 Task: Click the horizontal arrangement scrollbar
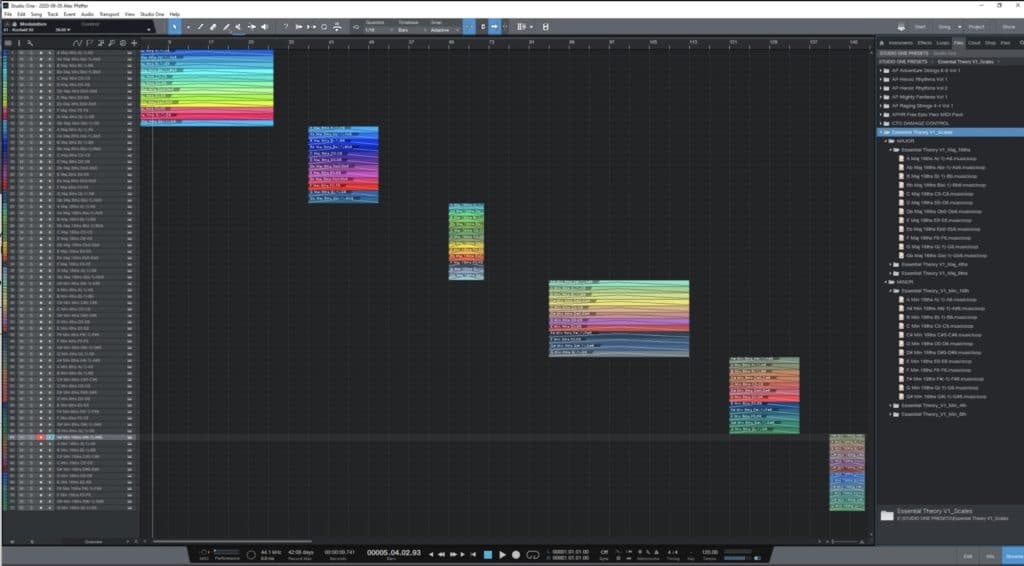click(x=232, y=541)
